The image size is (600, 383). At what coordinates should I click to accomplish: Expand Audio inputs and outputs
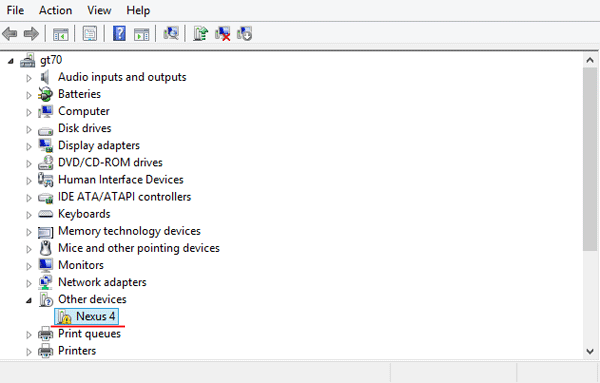tap(29, 78)
